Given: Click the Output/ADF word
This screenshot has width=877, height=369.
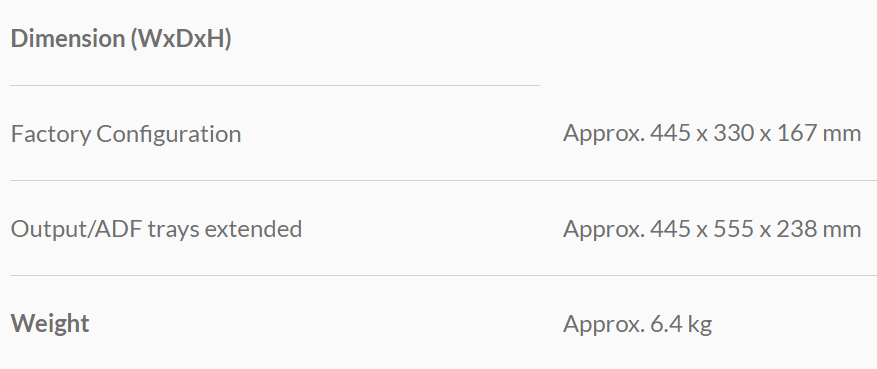Looking at the screenshot, I should point(76,229).
